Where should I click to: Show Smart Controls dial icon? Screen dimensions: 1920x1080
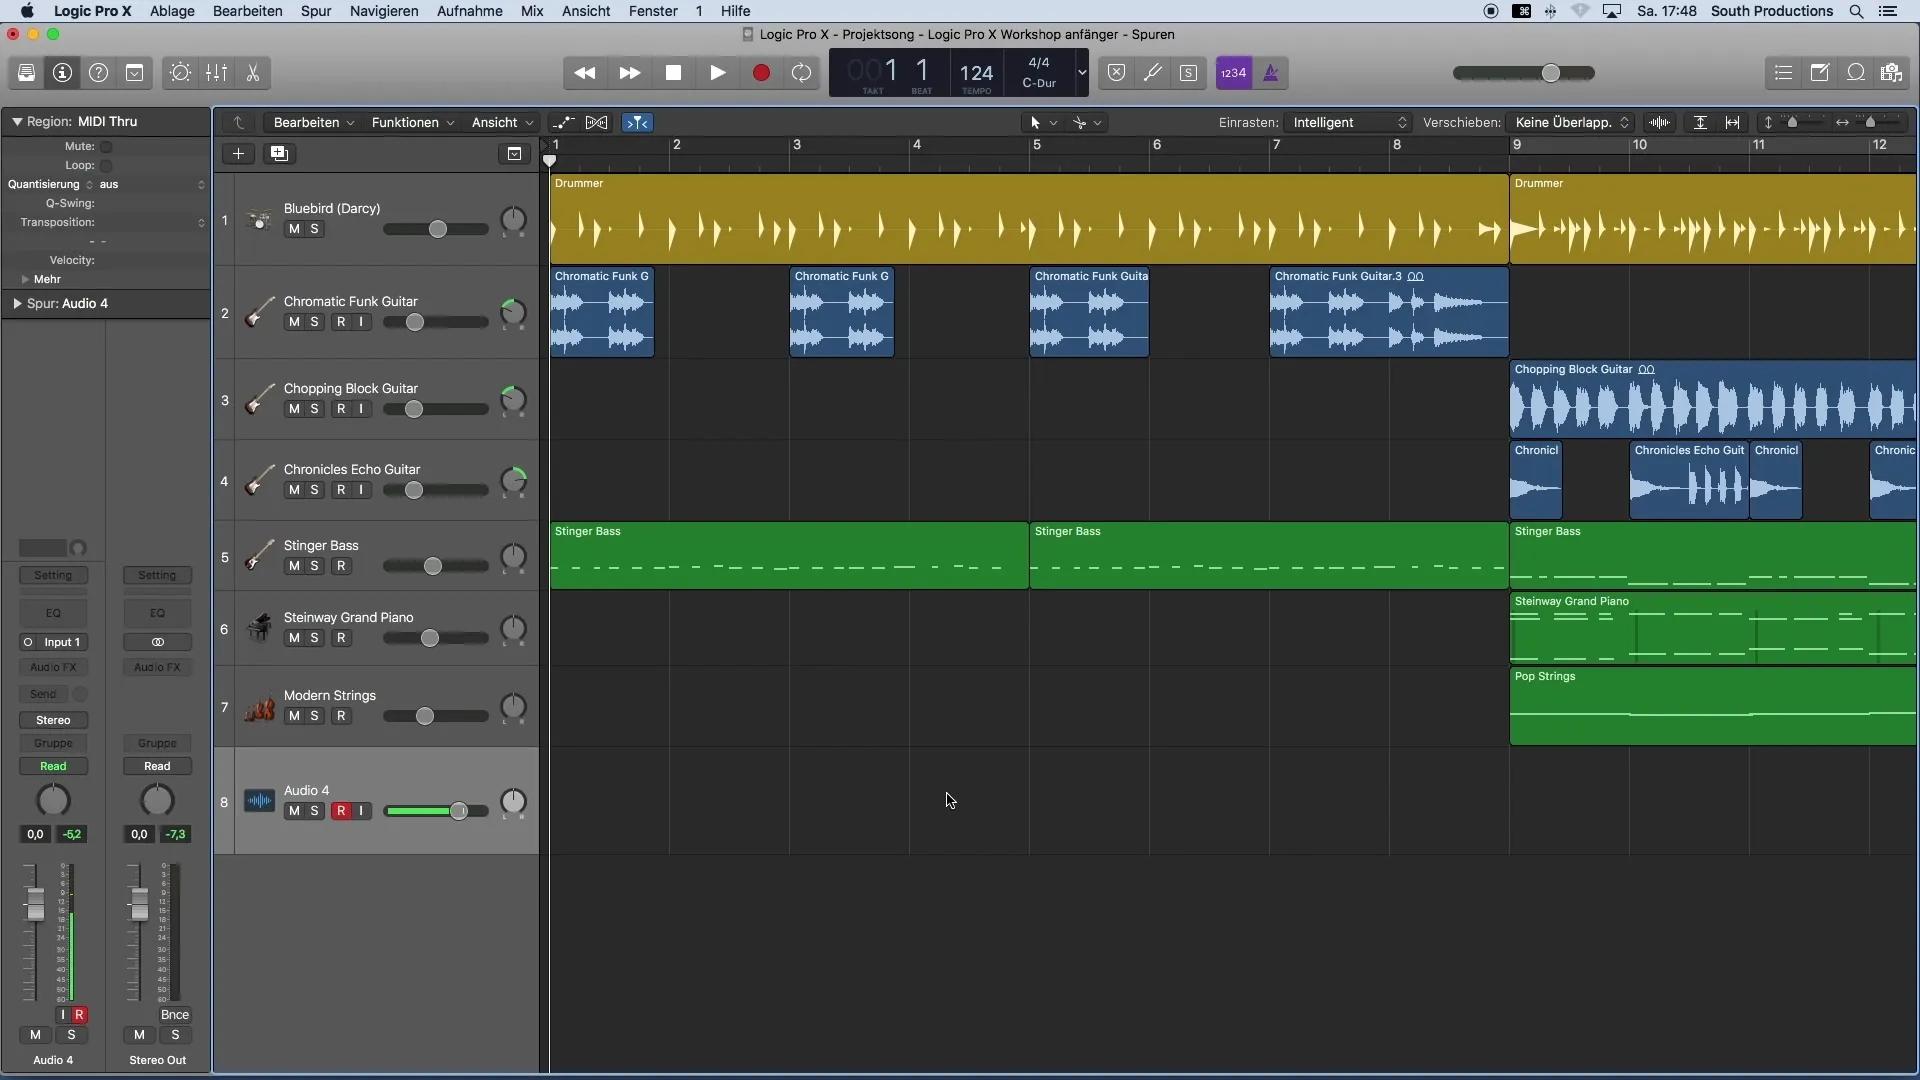pos(181,73)
